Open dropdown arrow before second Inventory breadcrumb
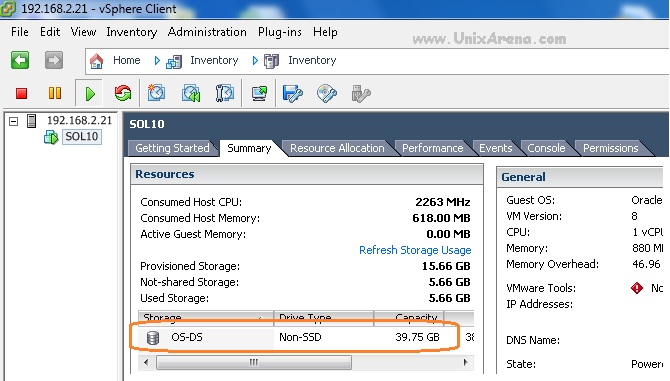 coord(255,61)
